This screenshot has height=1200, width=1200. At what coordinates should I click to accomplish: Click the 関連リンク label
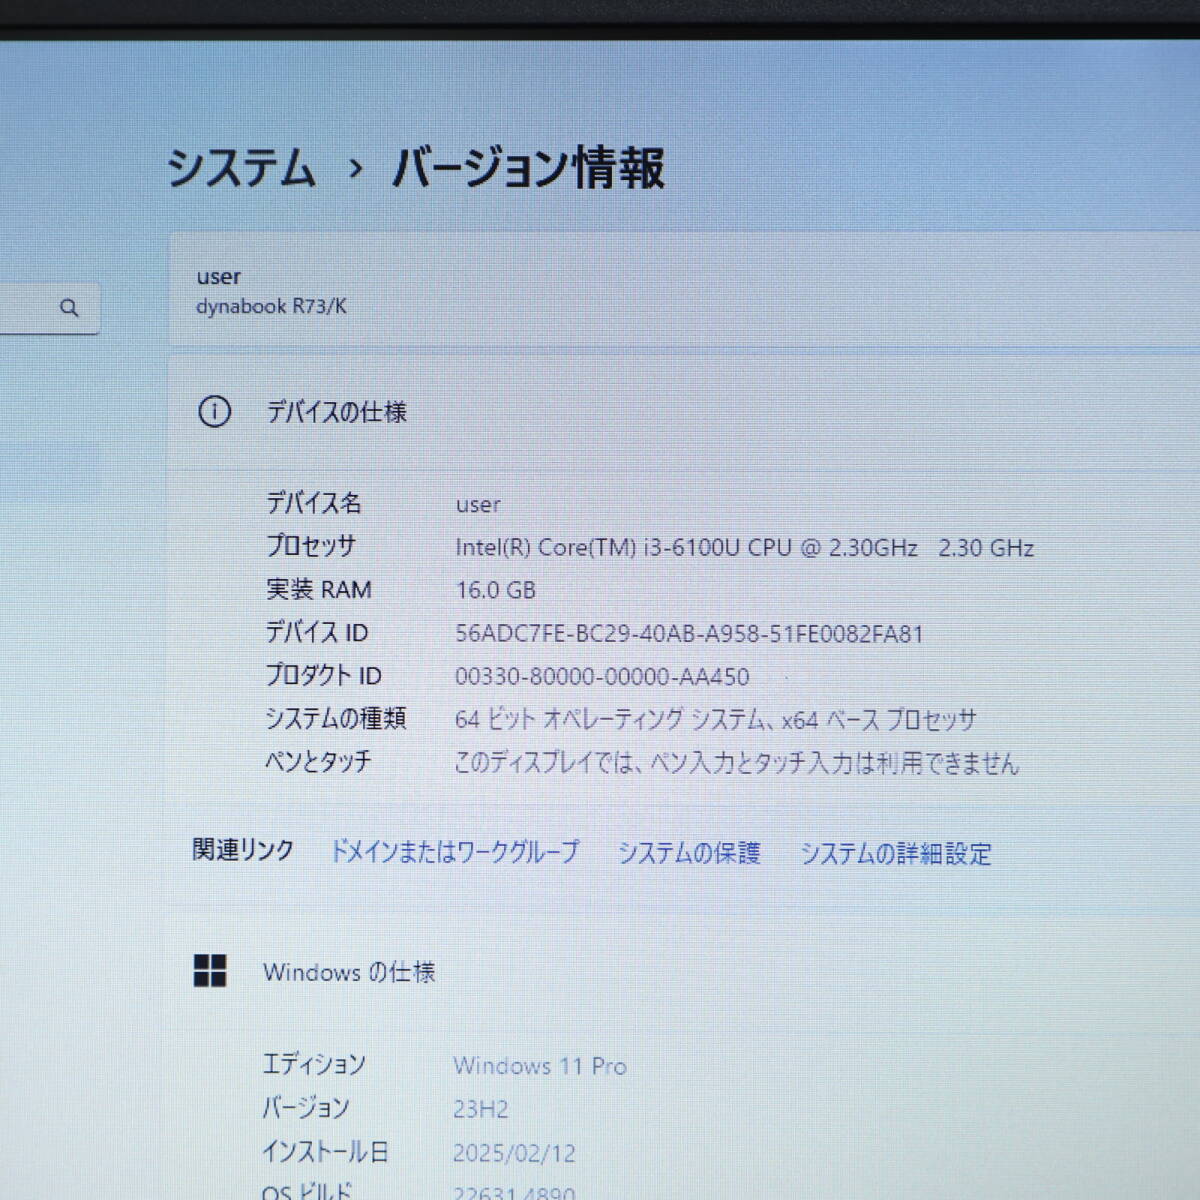243,850
